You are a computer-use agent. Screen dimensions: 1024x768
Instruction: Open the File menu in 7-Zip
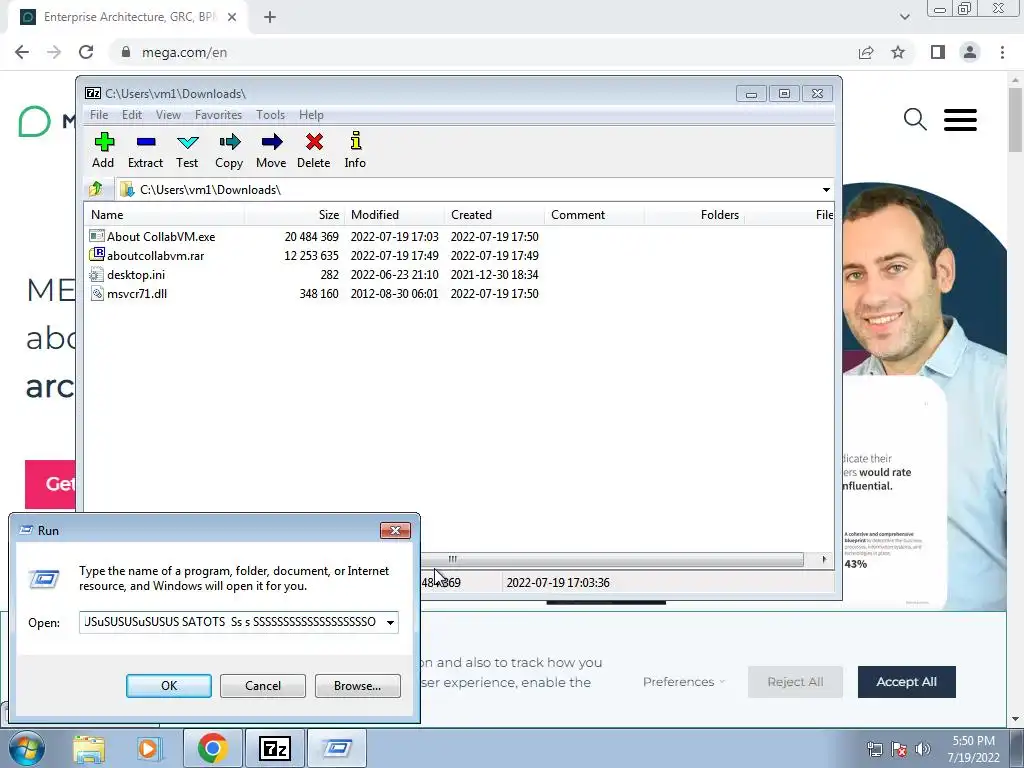click(99, 114)
